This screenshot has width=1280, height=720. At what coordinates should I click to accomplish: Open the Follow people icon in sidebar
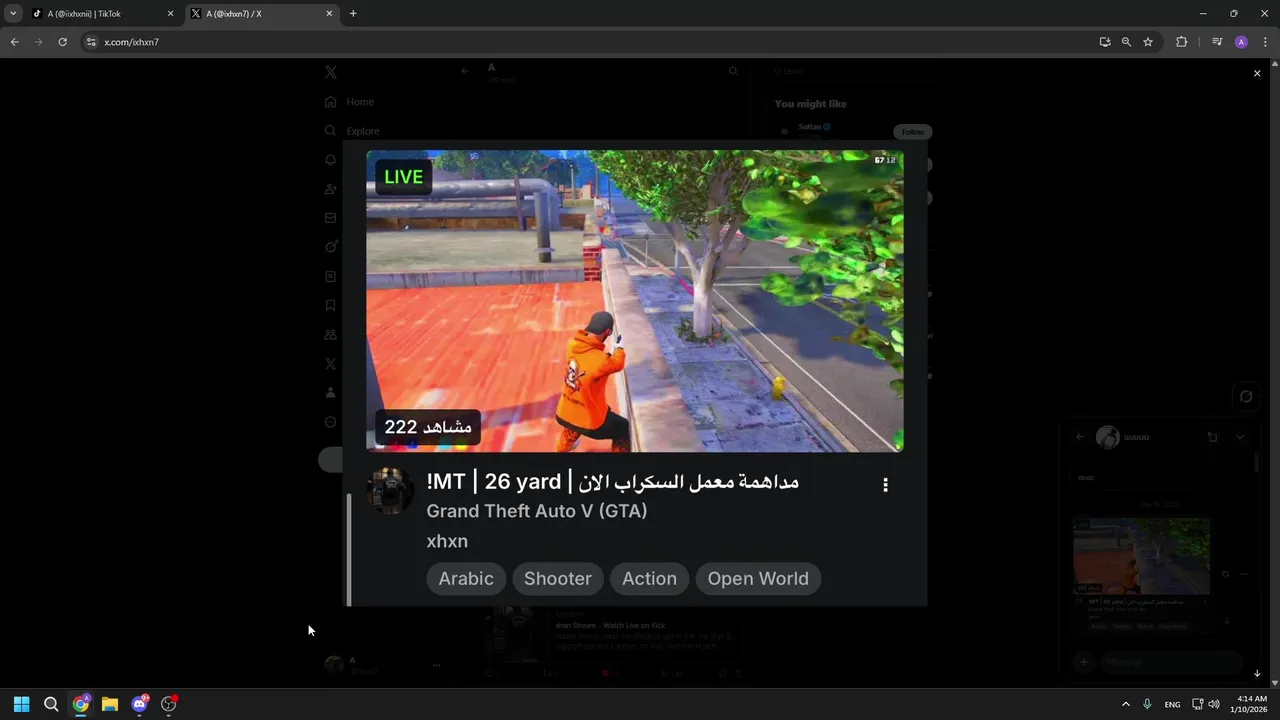coord(331,189)
